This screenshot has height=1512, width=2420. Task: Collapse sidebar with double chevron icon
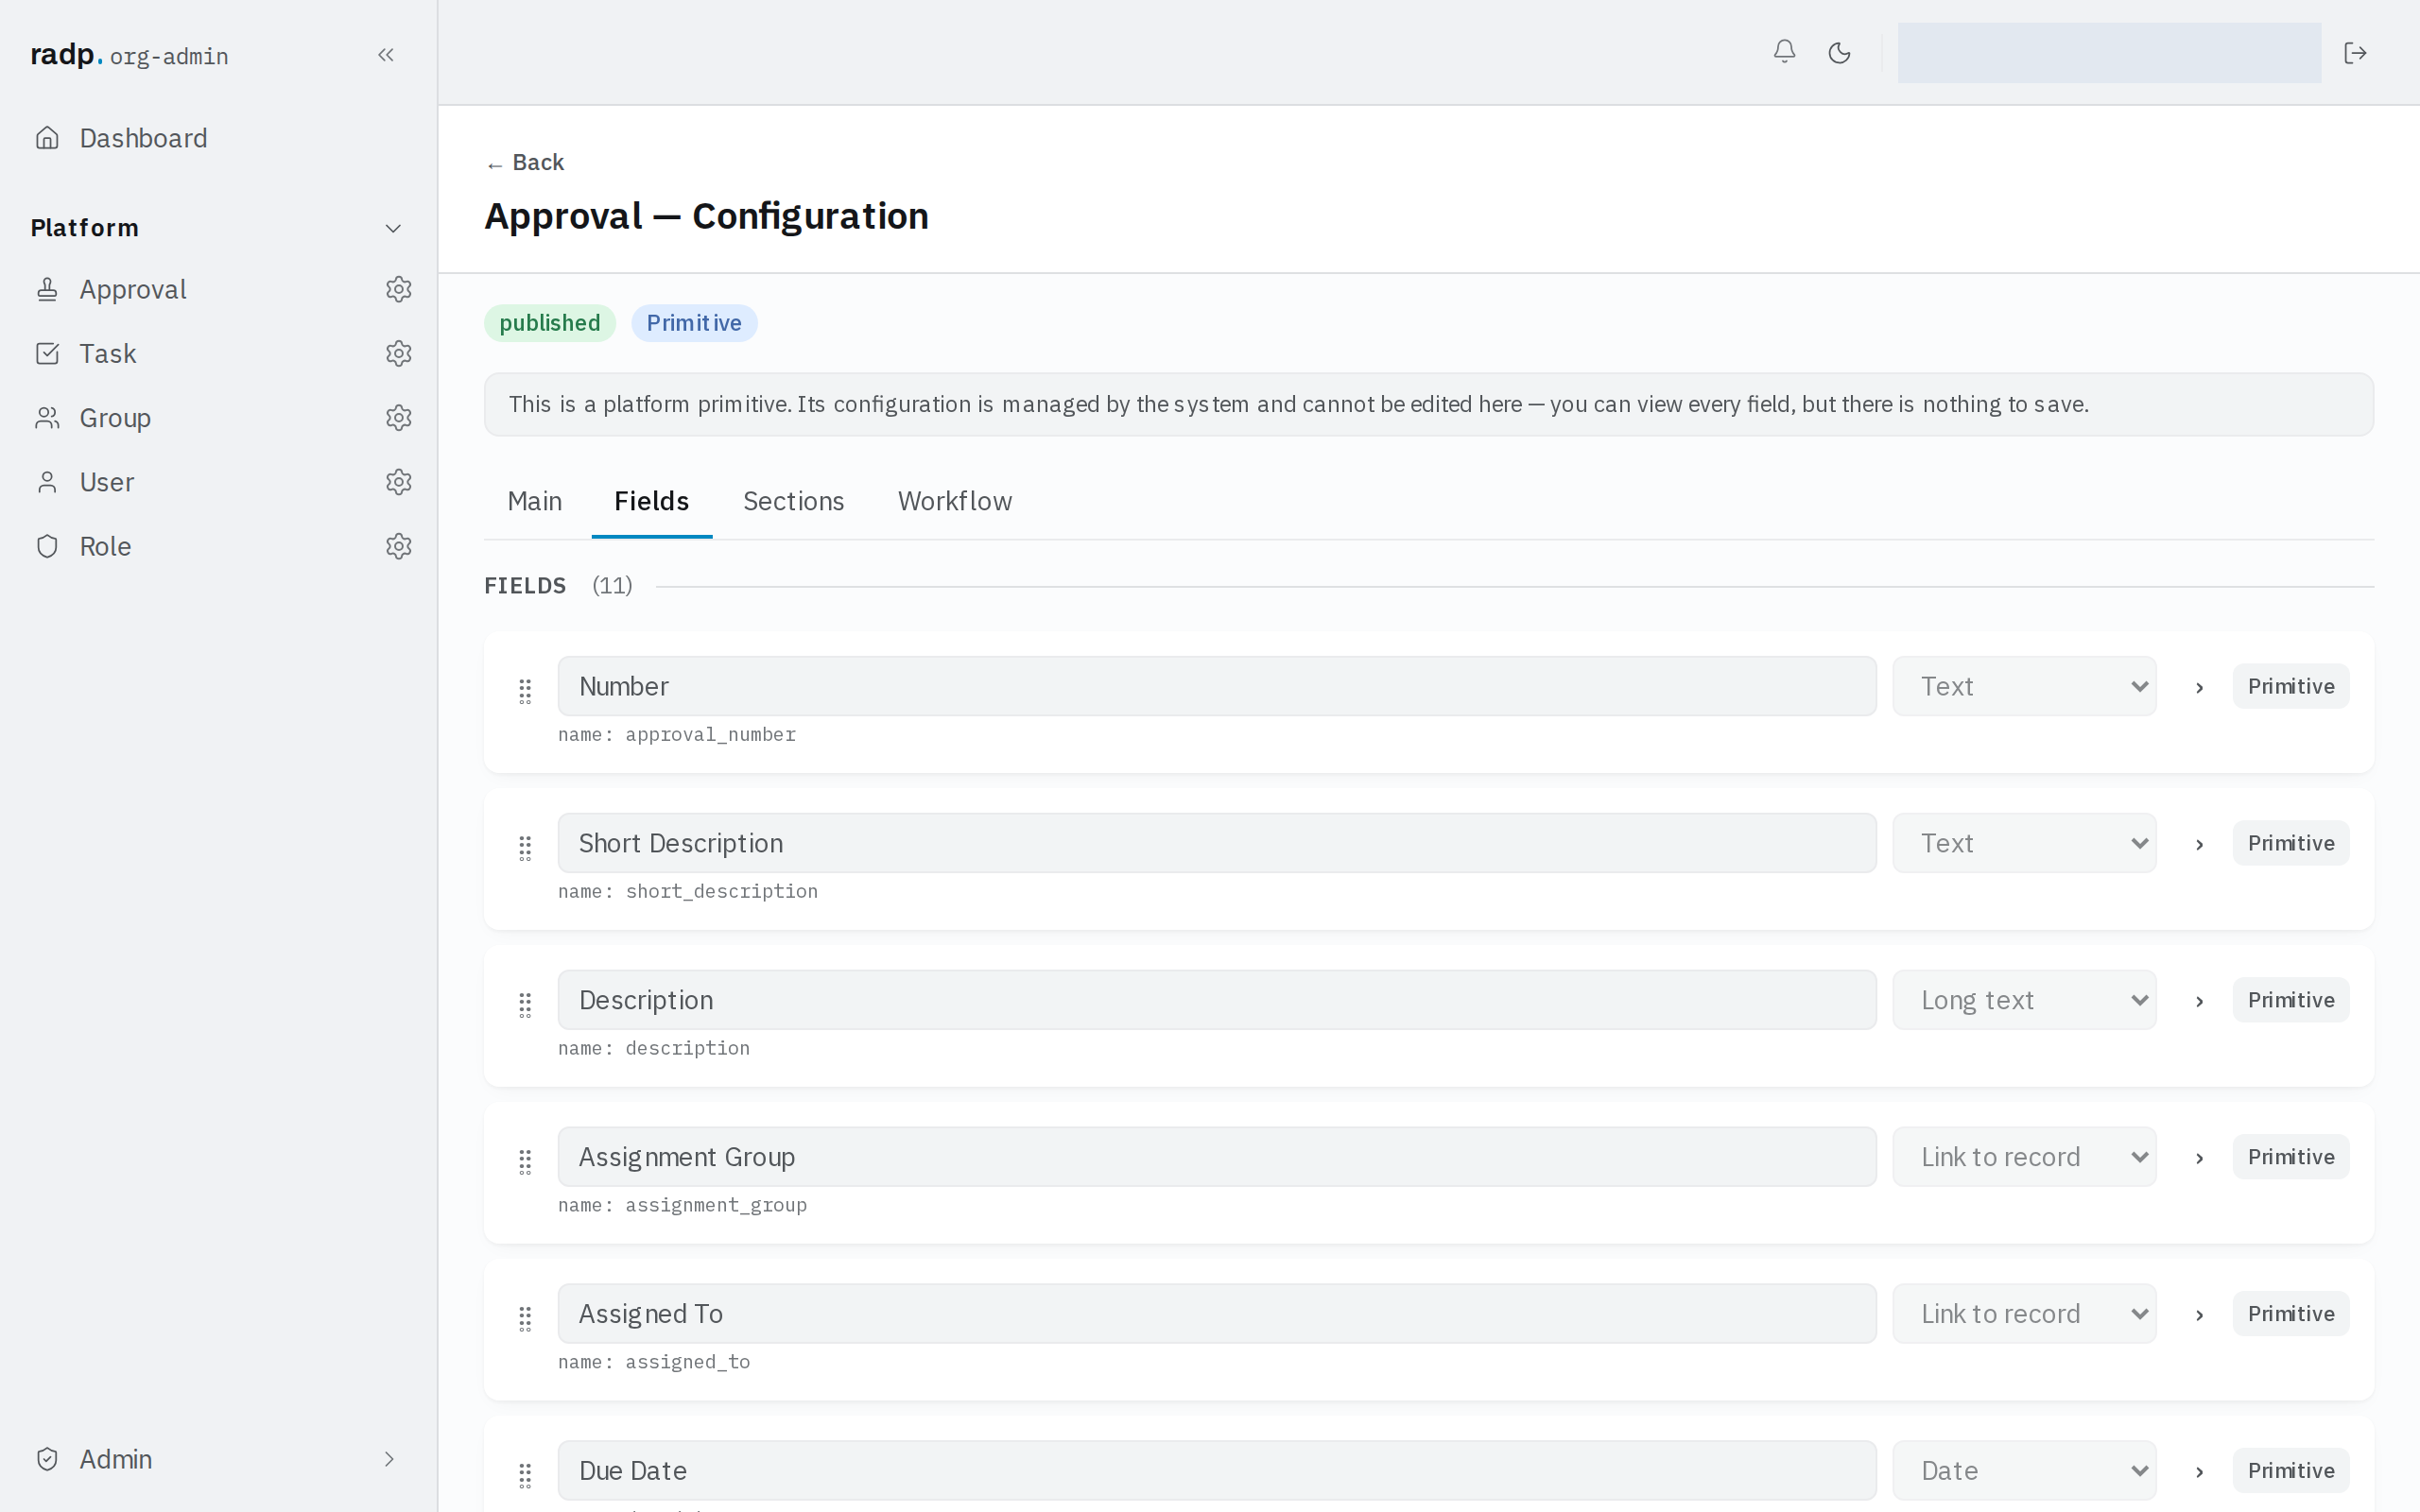(x=386, y=55)
